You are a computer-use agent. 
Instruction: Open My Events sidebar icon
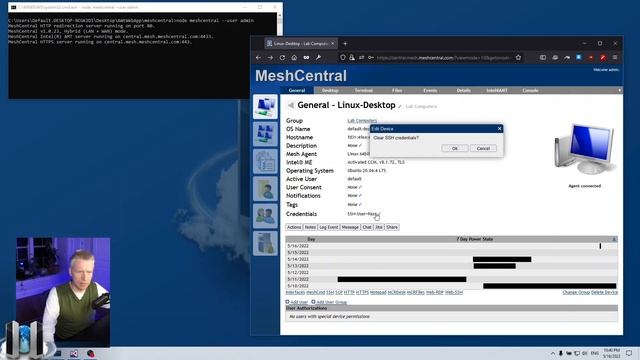click(x=265, y=161)
